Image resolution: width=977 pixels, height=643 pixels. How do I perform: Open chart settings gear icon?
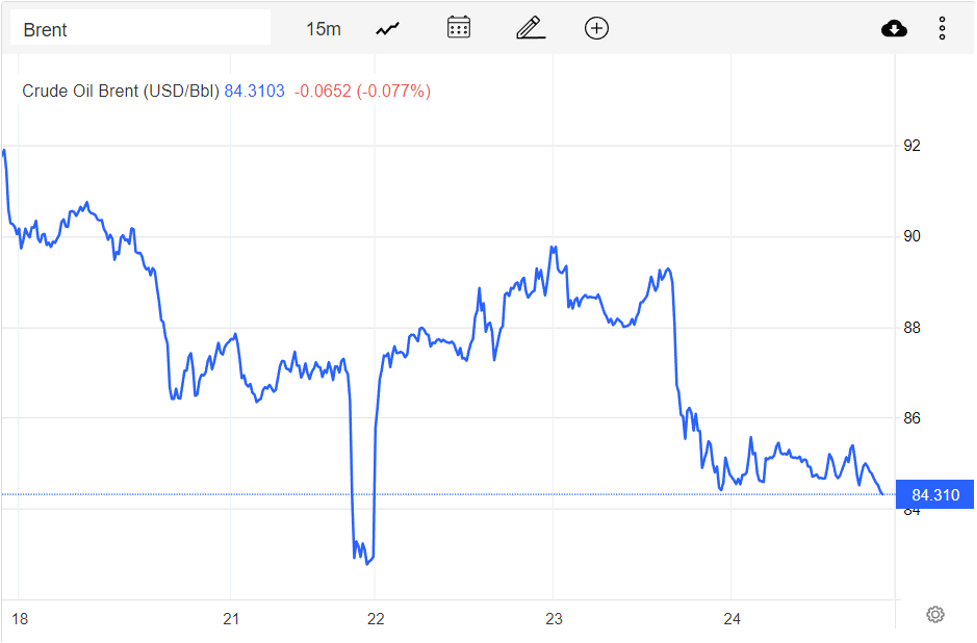tap(935, 614)
